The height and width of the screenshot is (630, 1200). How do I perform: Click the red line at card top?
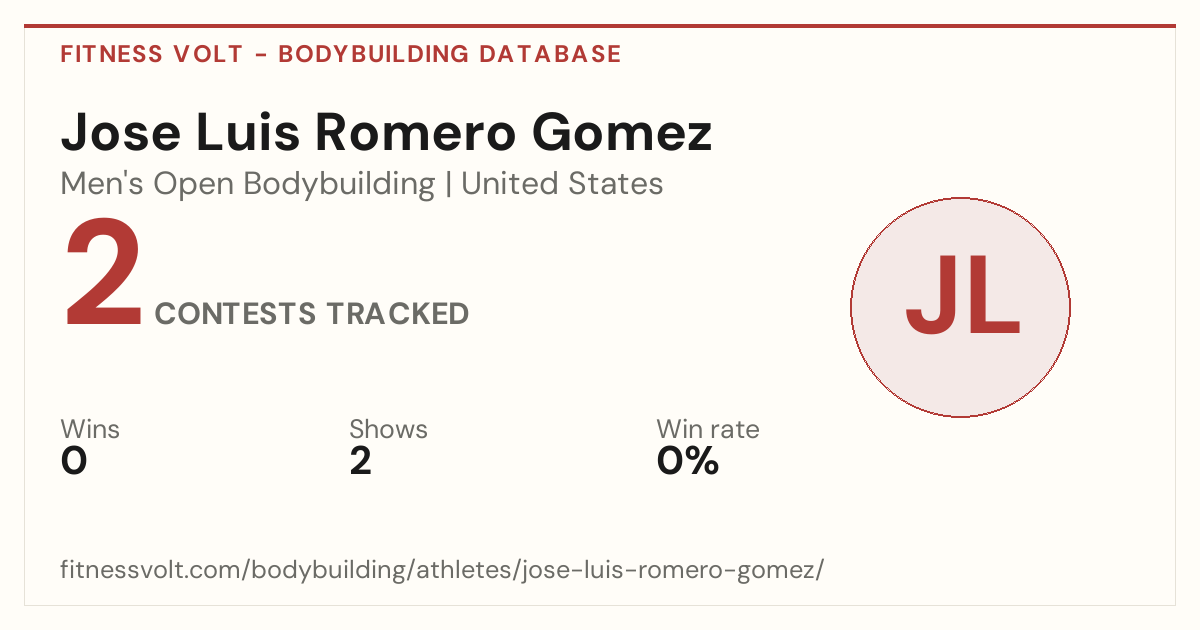coord(600,26)
